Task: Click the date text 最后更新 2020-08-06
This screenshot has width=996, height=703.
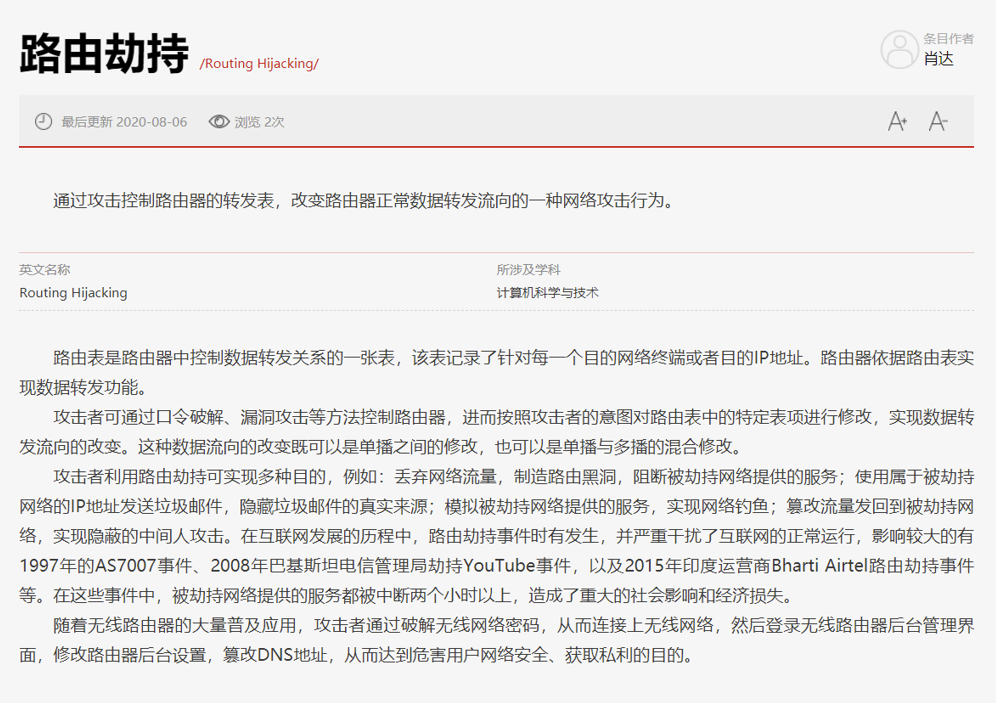Action: click(x=124, y=122)
